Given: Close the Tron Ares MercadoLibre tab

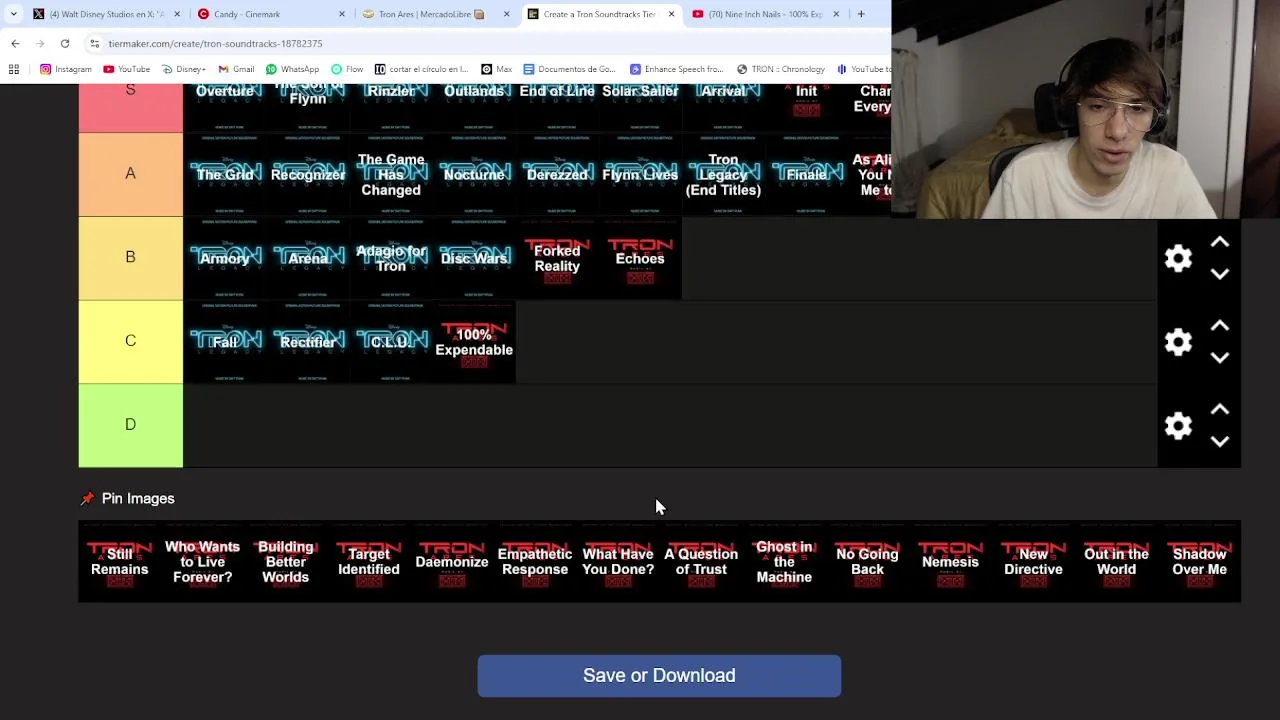Looking at the screenshot, I should click(x=506, y=14).
